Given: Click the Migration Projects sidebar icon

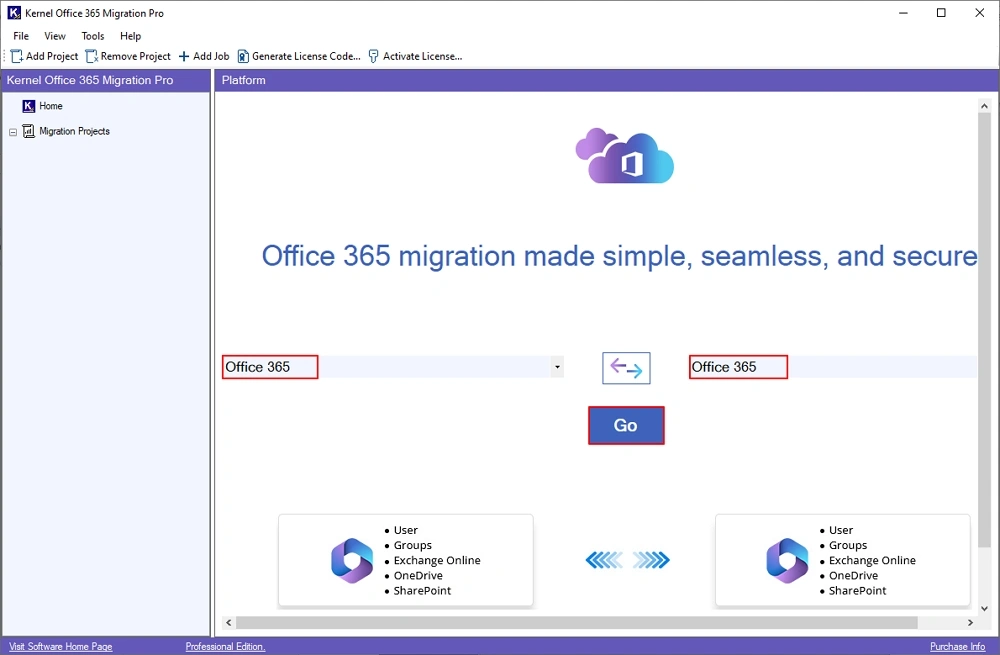Looking at the screenshot, I should click(29, 131).
